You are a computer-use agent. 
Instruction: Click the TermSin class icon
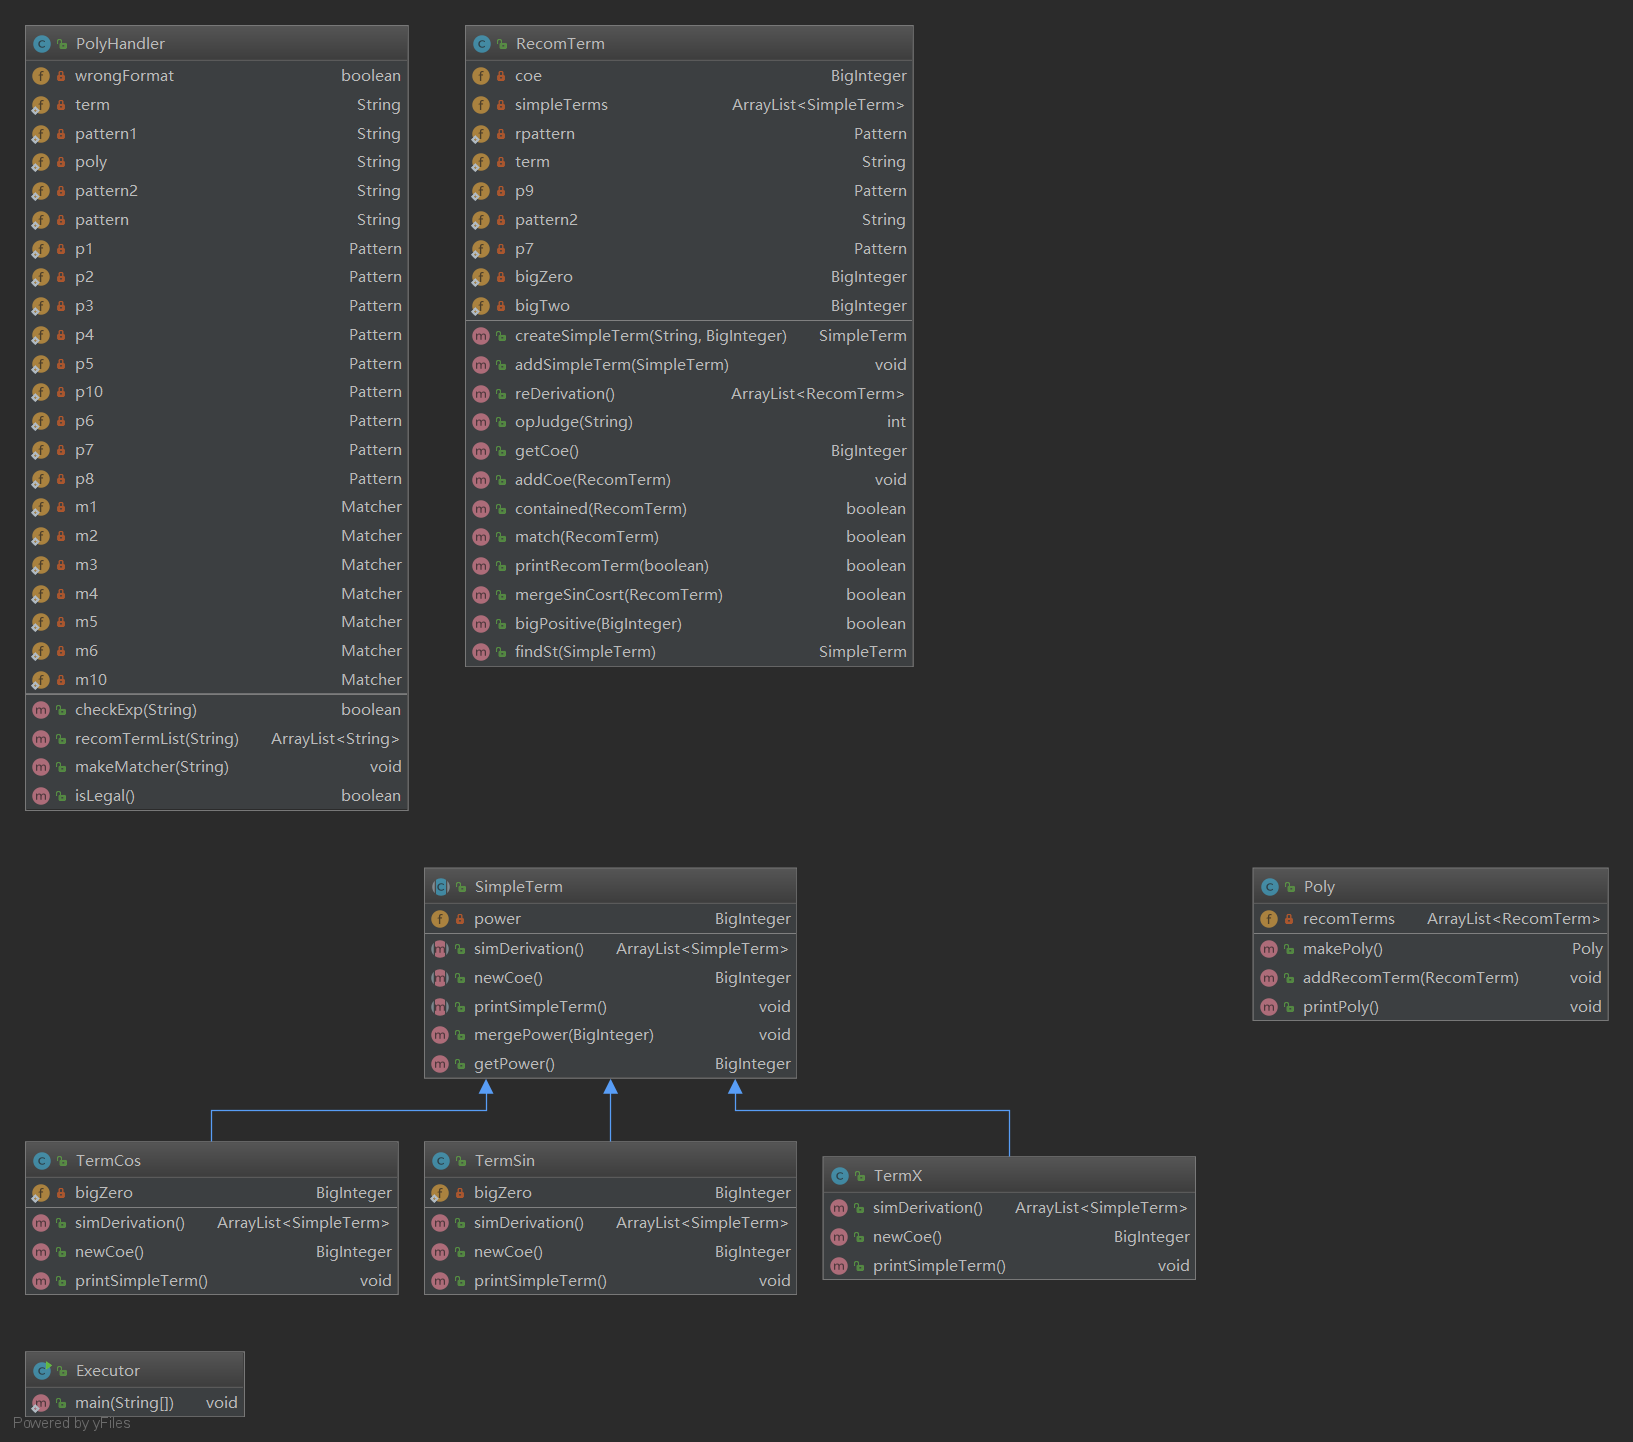click(440, 1161)
